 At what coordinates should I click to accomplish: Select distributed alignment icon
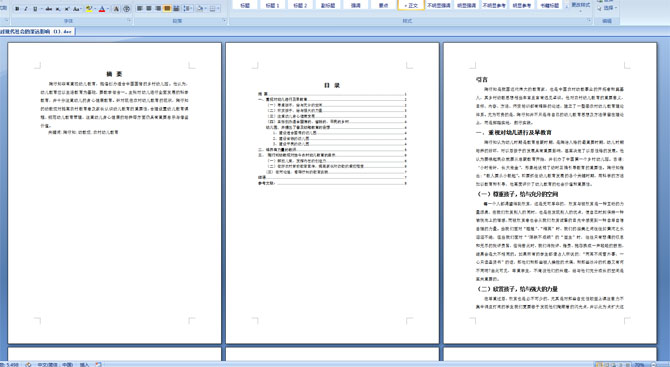(x=176, y=9)
